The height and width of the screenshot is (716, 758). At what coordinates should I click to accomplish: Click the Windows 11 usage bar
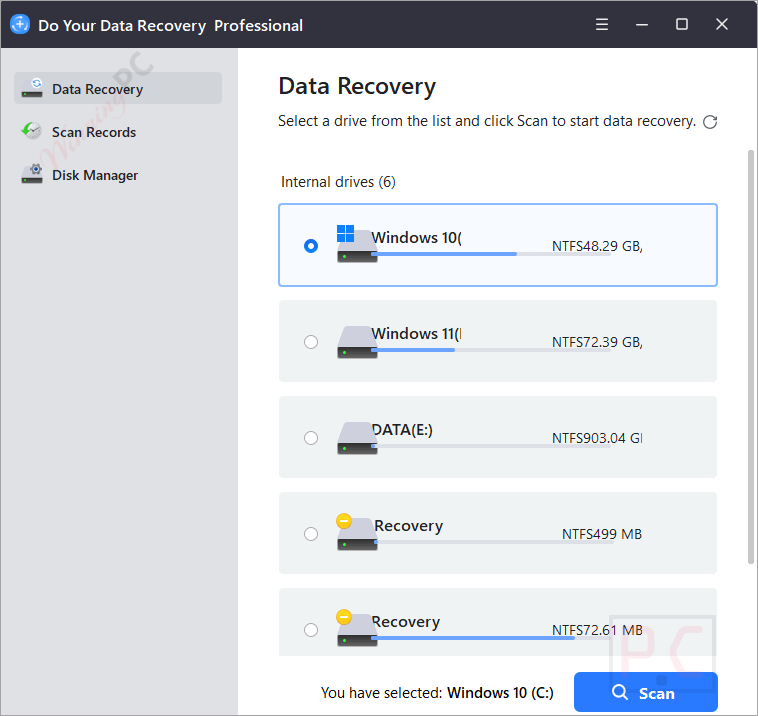point(491,350)
